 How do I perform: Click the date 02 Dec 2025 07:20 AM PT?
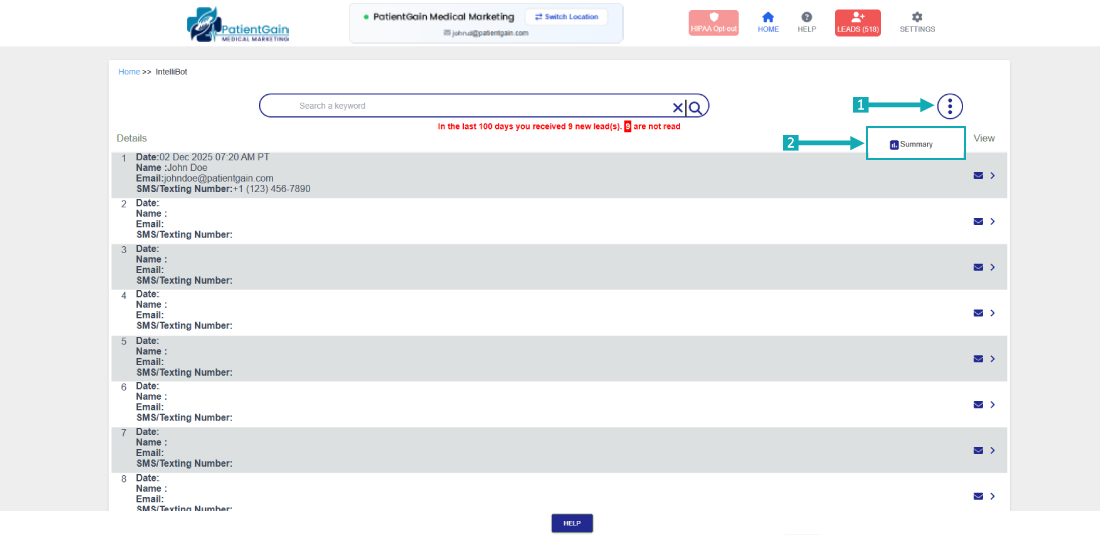215,157
